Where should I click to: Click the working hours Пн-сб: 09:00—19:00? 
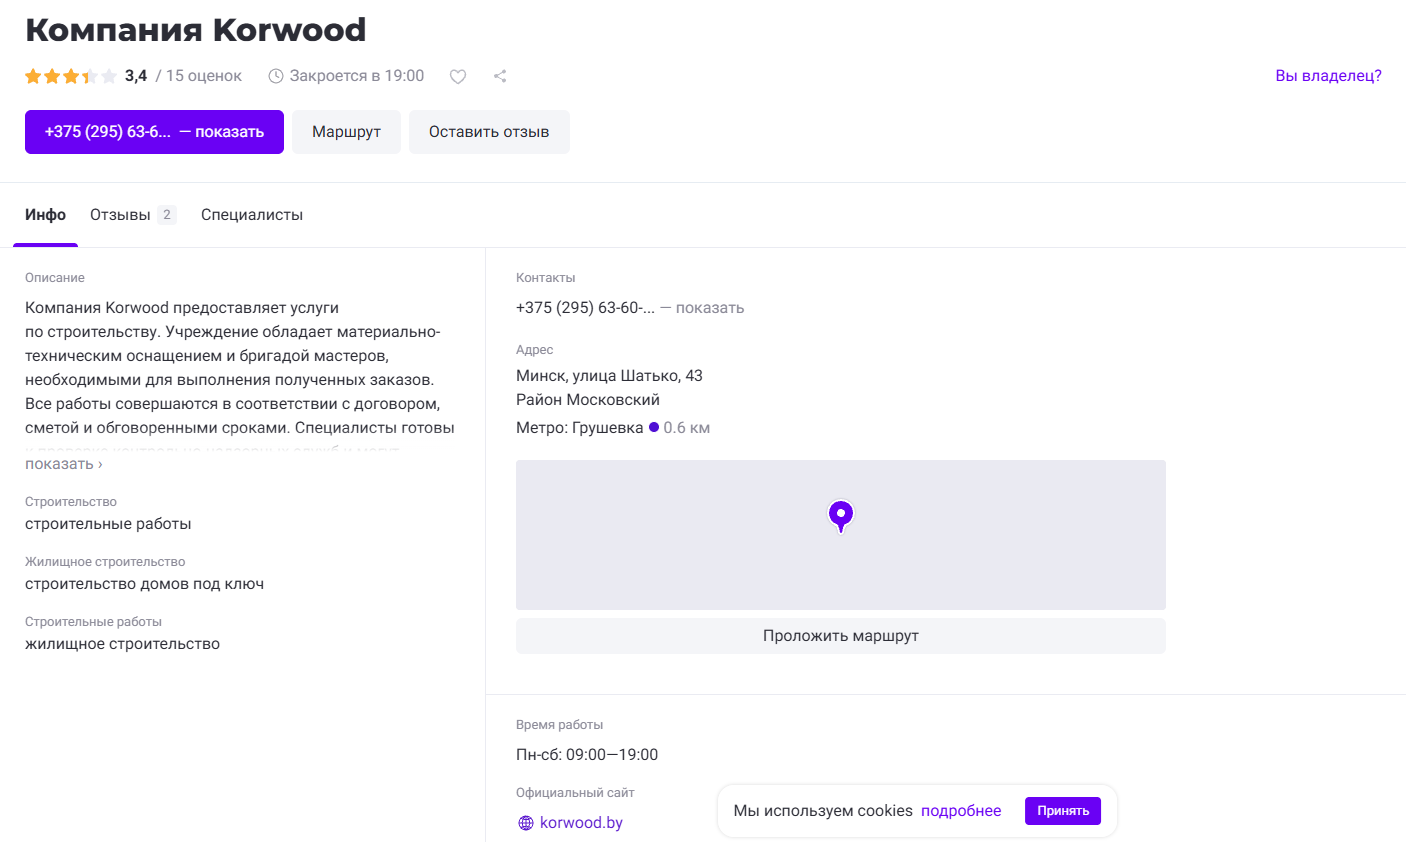tap(587, 755)
